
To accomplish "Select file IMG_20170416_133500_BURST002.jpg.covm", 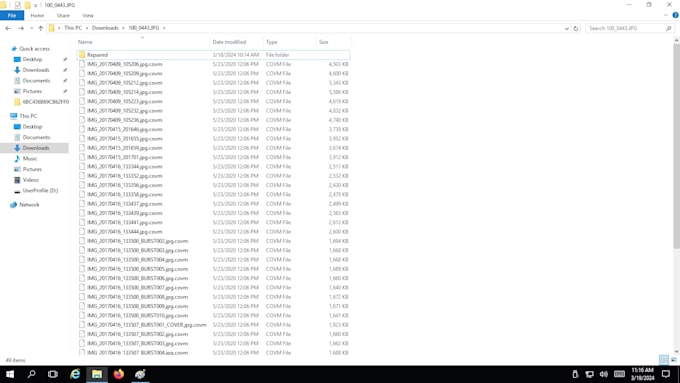I will click(214, 241).
